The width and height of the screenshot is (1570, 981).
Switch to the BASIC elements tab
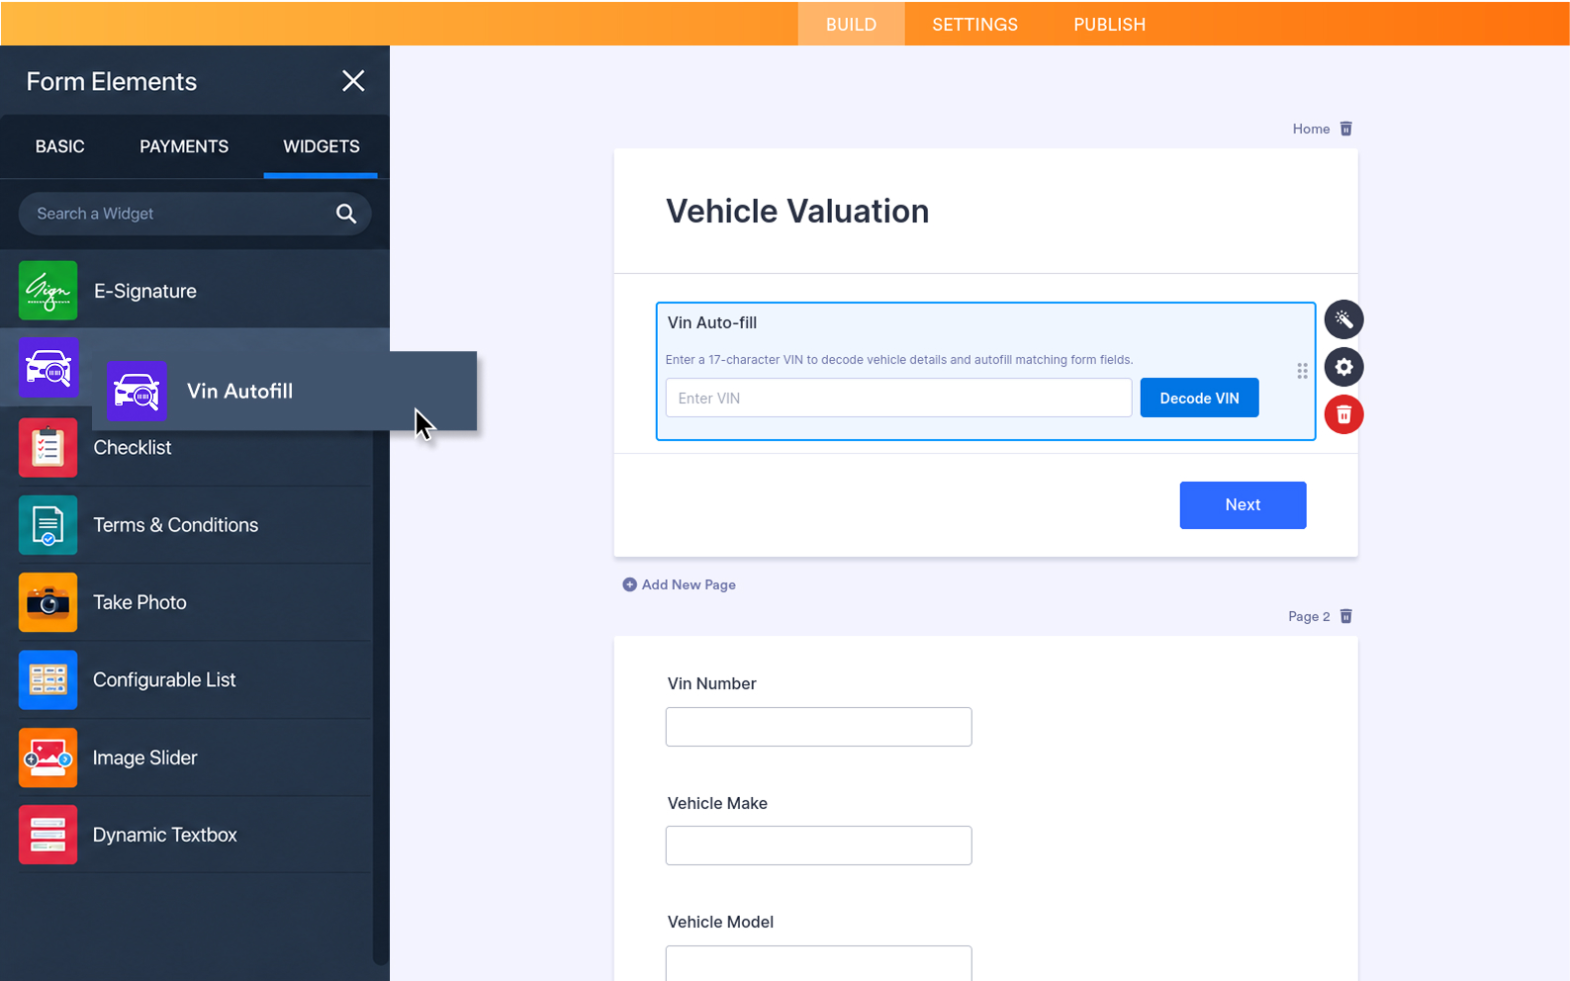click(60, 147)
